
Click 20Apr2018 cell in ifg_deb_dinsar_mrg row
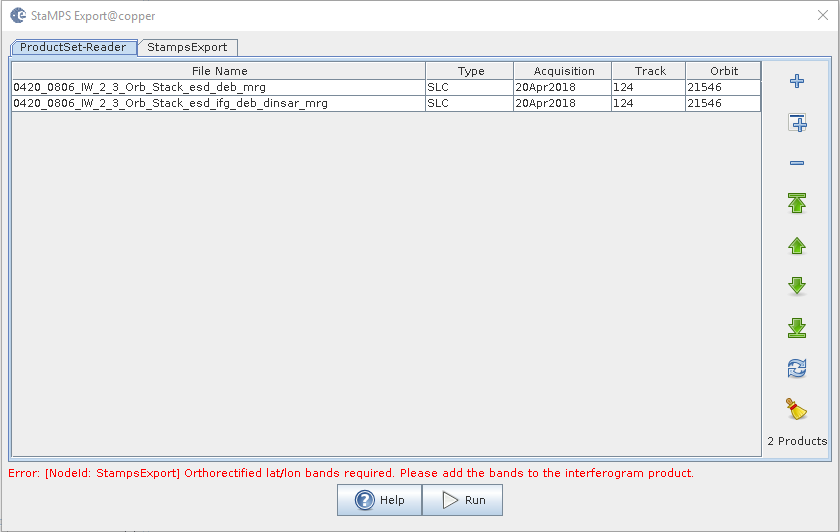click(x=562, y=103)
